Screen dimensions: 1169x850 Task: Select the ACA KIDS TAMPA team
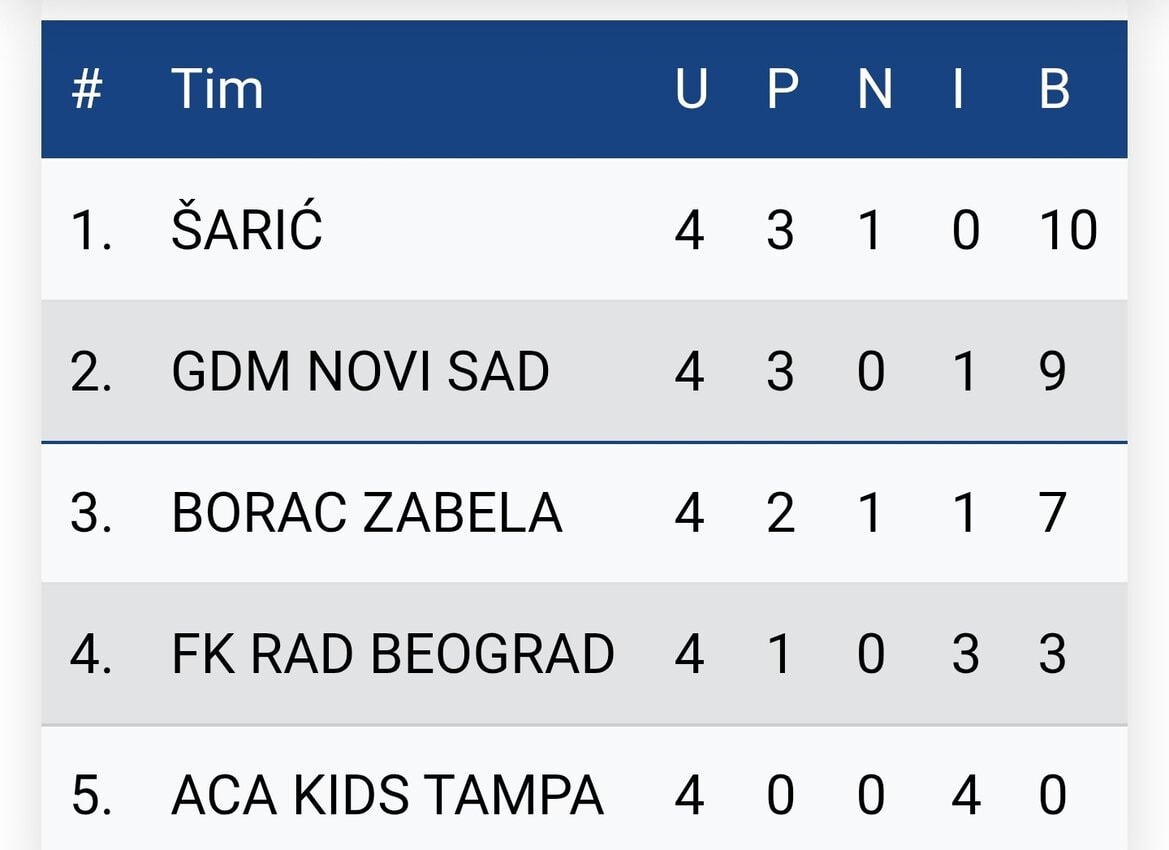[x=387, y=795]
